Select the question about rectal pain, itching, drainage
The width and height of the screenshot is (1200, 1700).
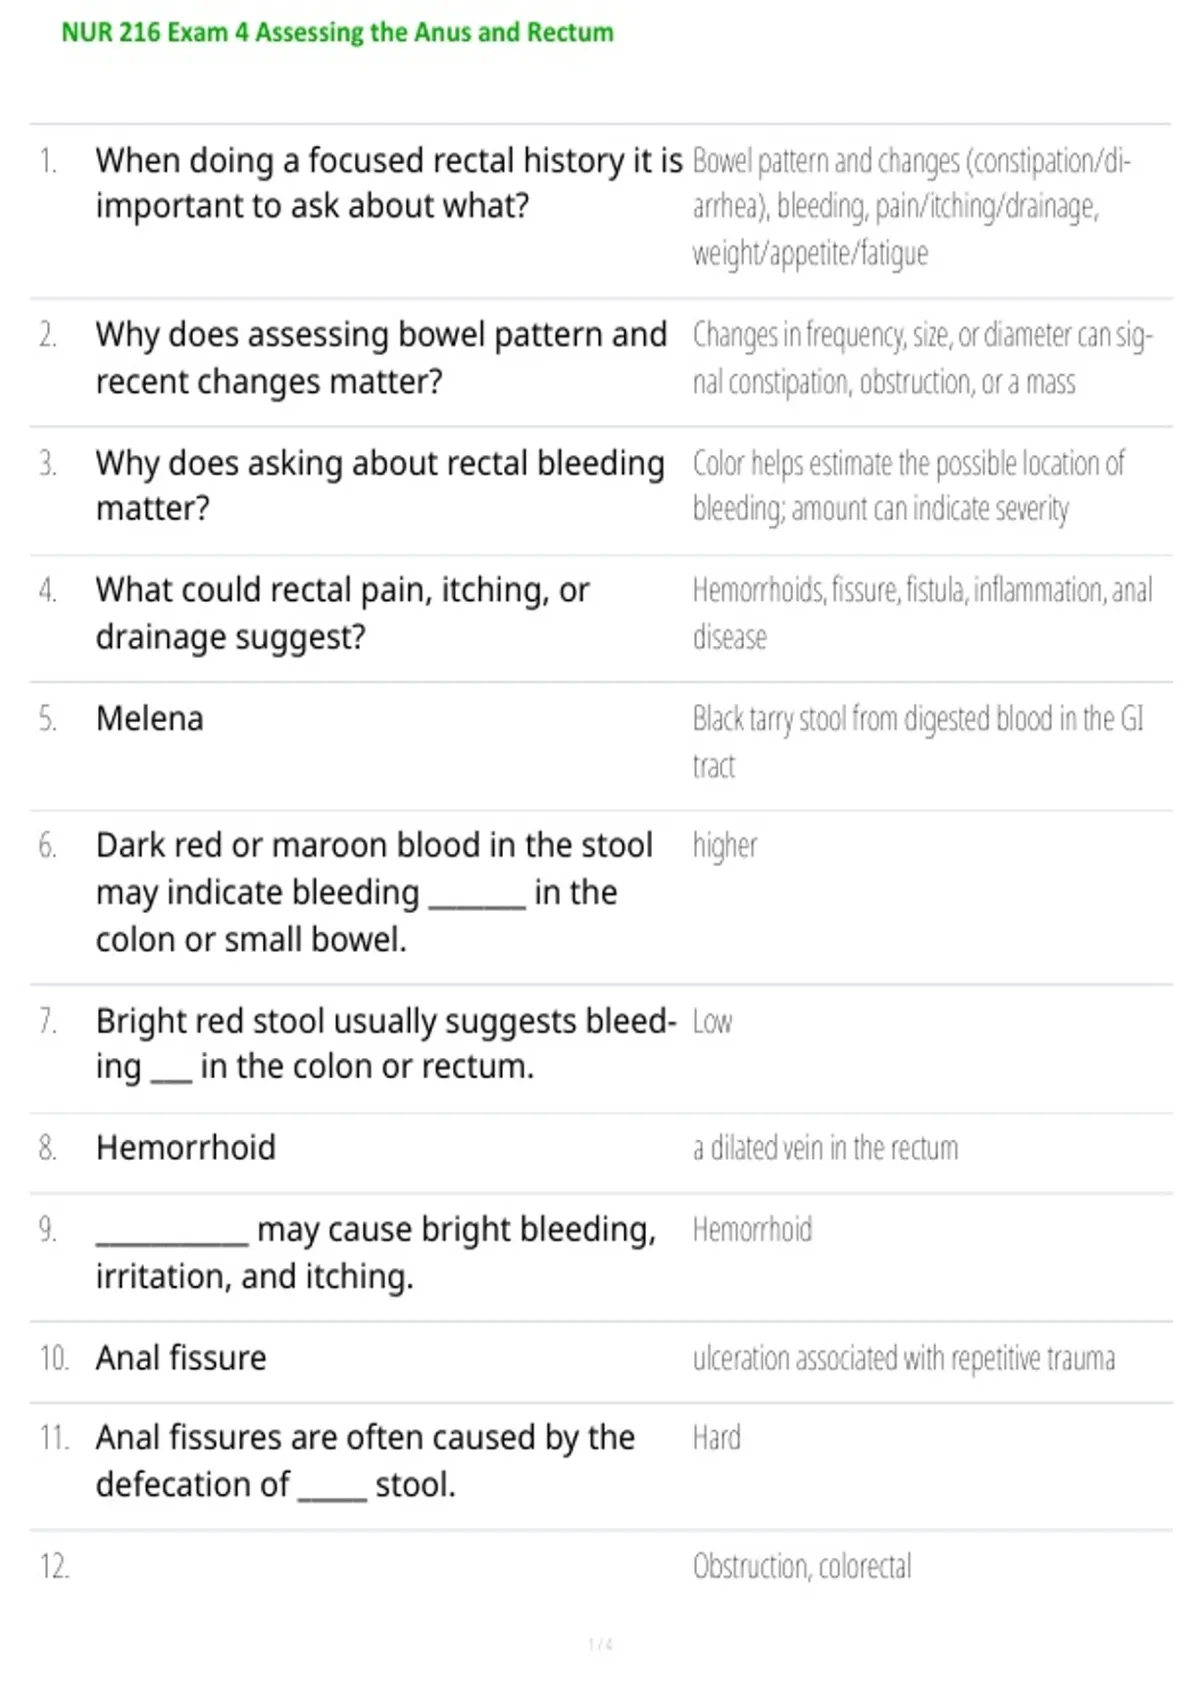343,612
